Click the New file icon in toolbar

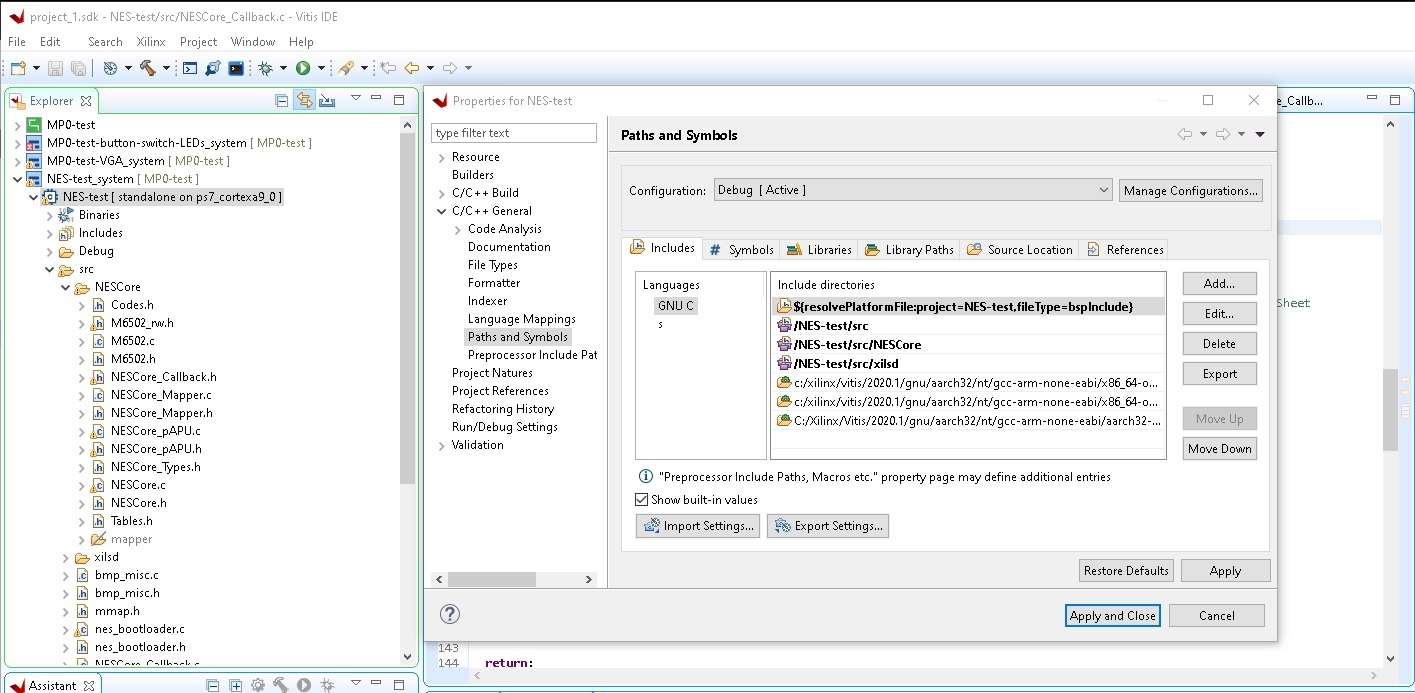click(x=18, y=68)
